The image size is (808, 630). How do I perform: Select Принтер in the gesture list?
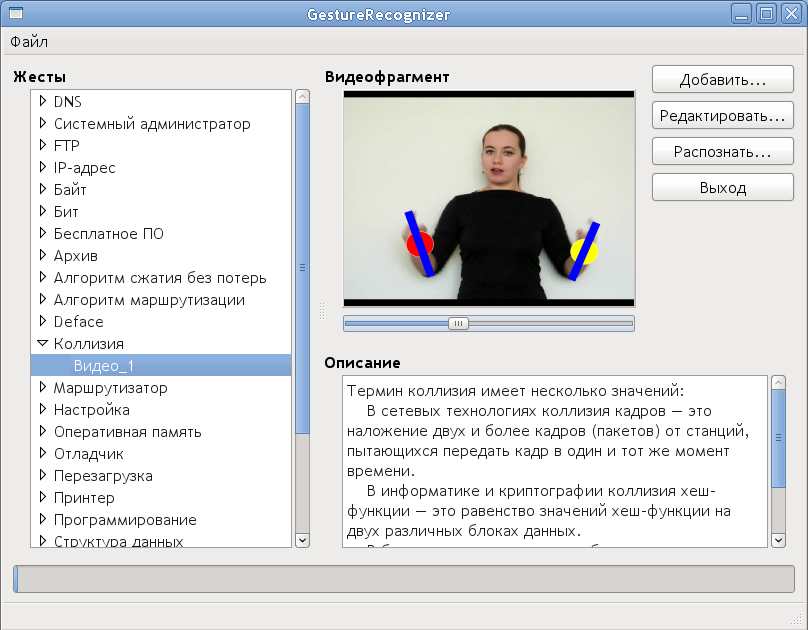coord(84,498)
